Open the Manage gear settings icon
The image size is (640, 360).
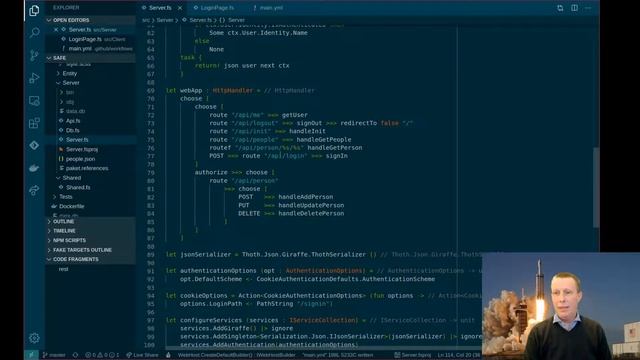(34, 338)
